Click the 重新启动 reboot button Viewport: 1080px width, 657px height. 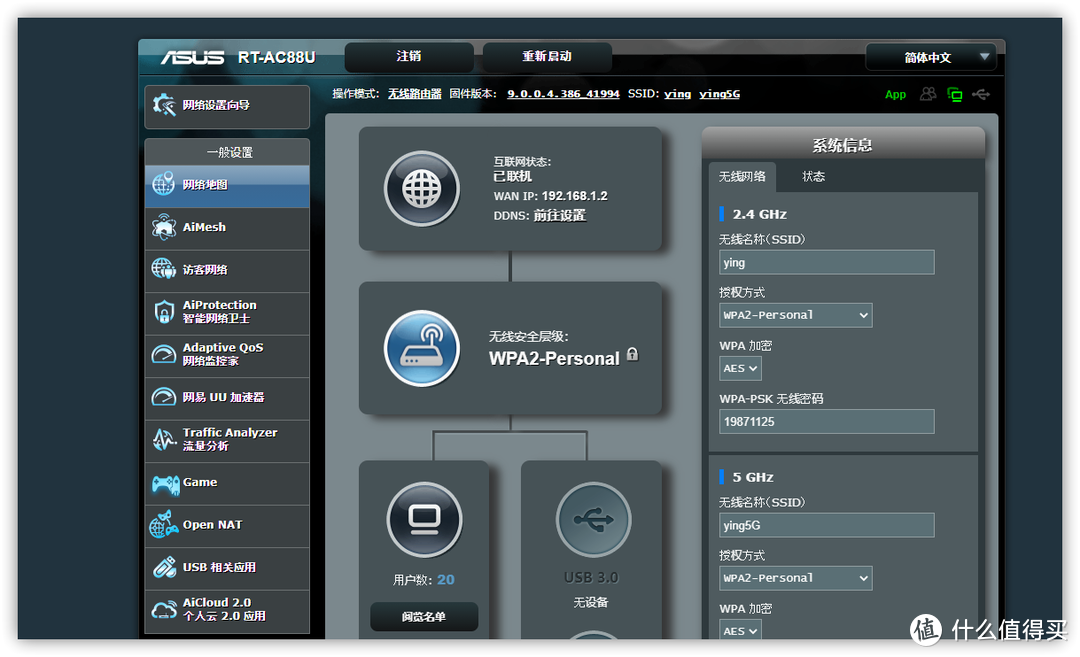point(547,56)
